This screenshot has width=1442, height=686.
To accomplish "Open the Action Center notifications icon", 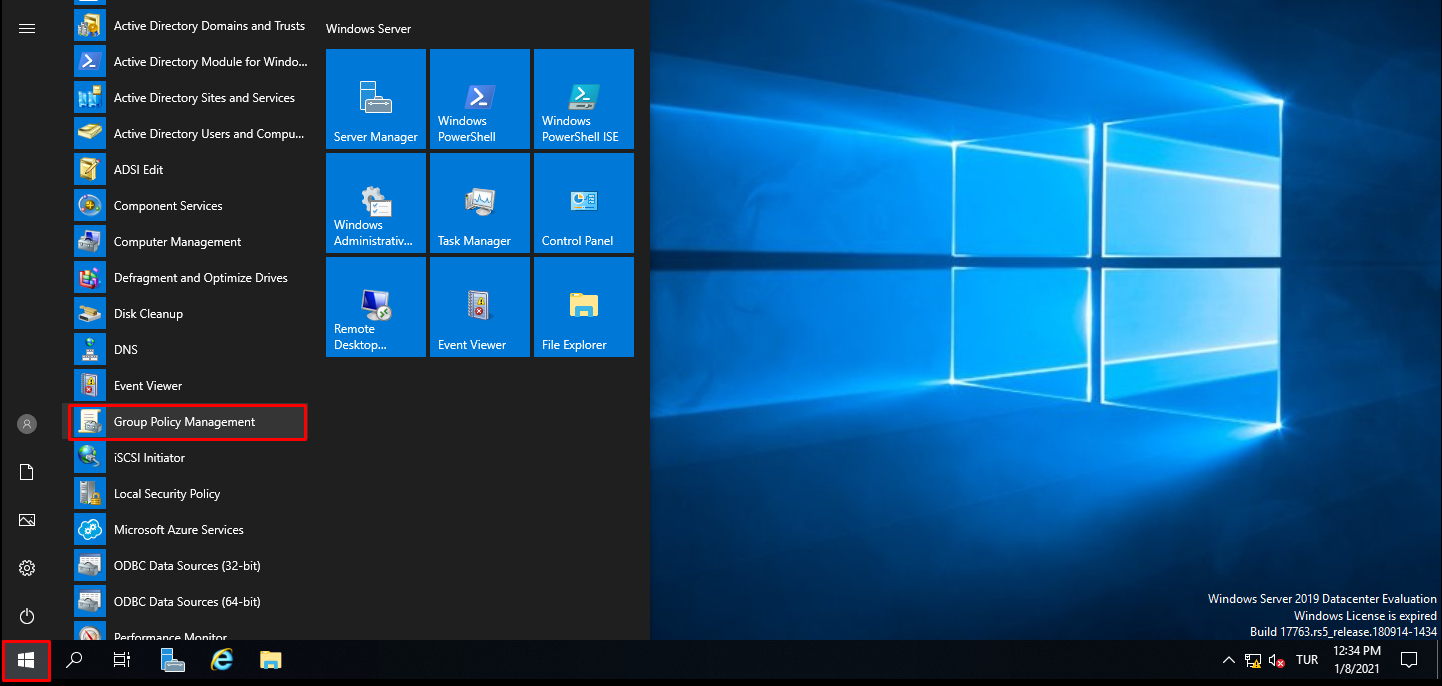I will click(x=1409, y=660).
